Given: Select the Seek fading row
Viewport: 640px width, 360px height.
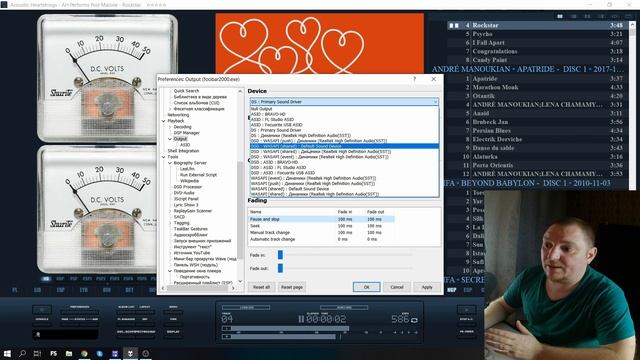Looking at the screenshot, I should pyautogui.click(x=322, y=226).
